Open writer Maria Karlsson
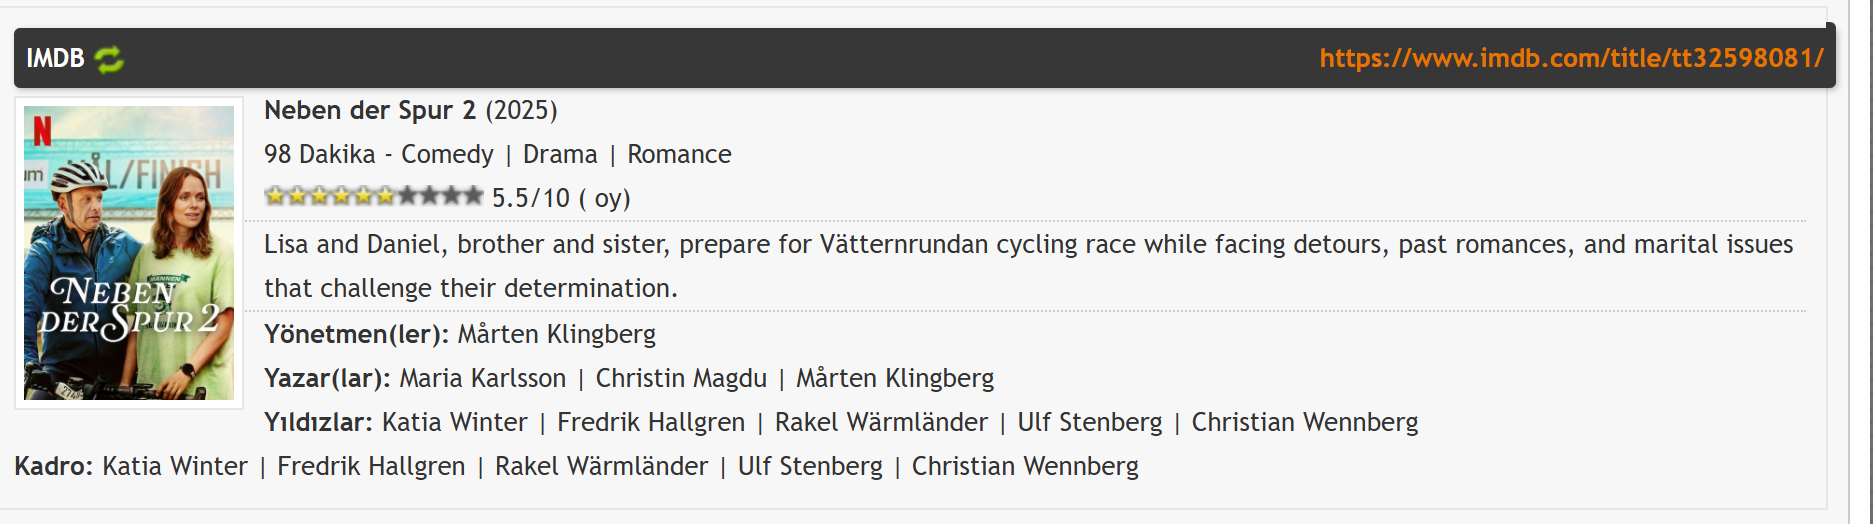 483,378
